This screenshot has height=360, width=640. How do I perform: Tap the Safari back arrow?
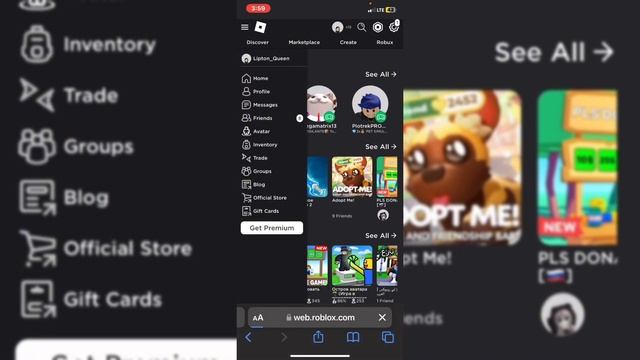(x=248, y=337)
